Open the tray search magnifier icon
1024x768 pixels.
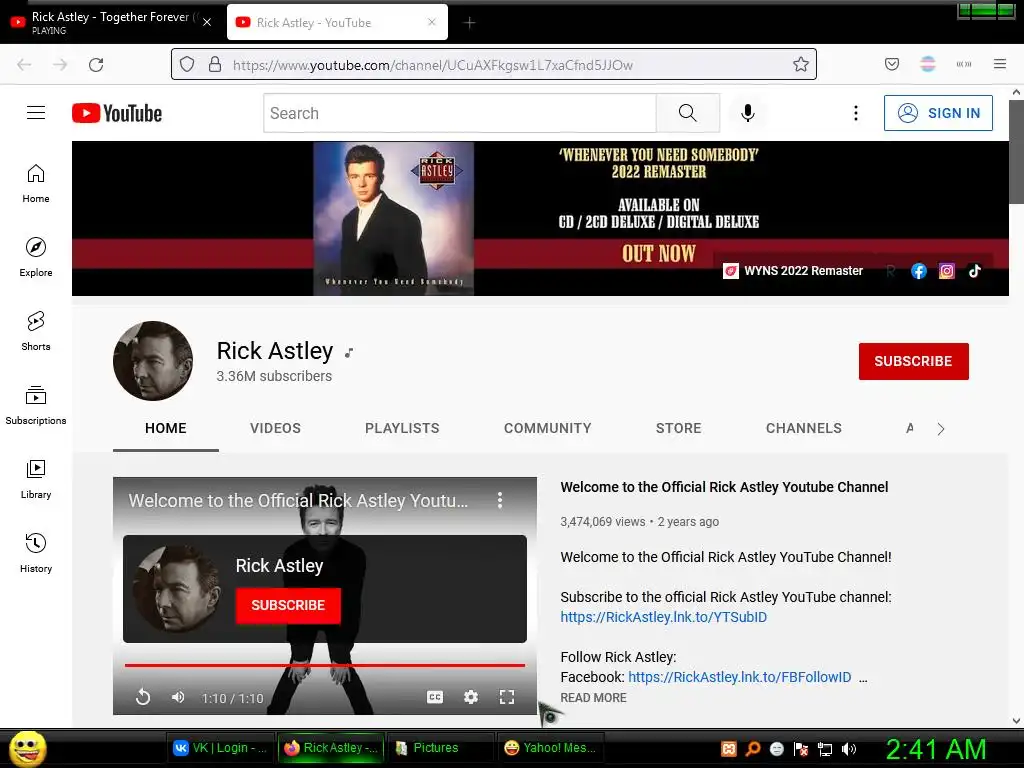click(752, 748)
